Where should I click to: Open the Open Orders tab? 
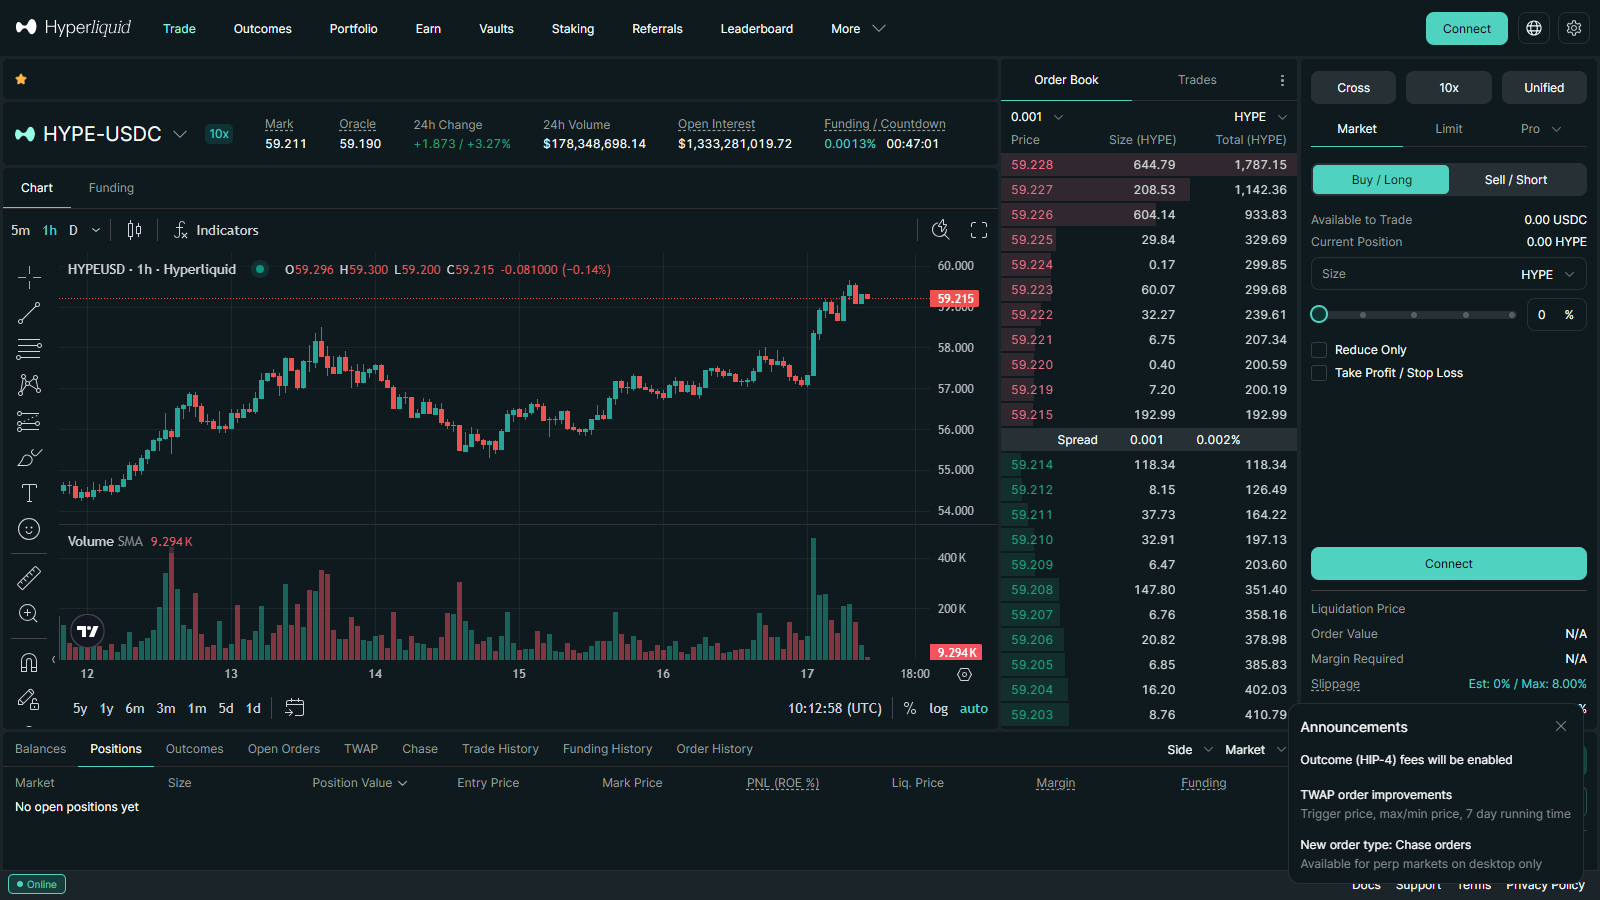tap(284, 749)
